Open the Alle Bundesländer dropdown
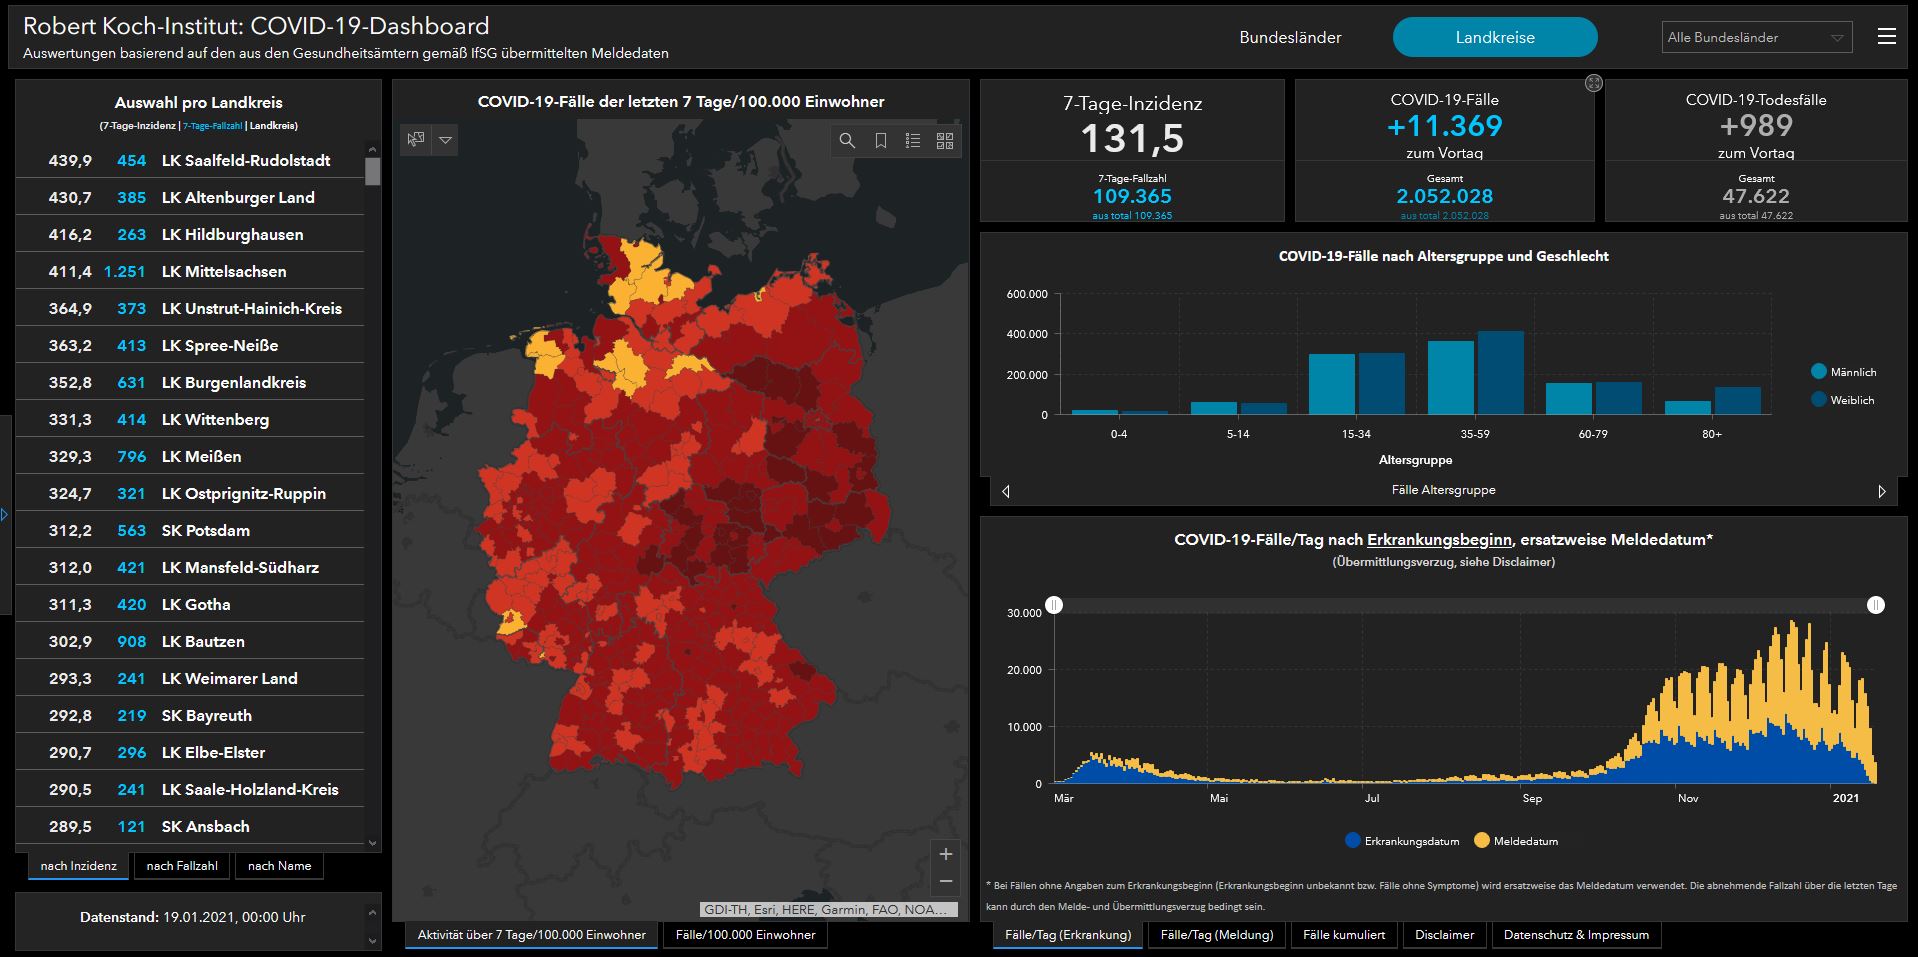This screenshot has height=957, width=1918. pyautogui.click(x=1756, y=37)
